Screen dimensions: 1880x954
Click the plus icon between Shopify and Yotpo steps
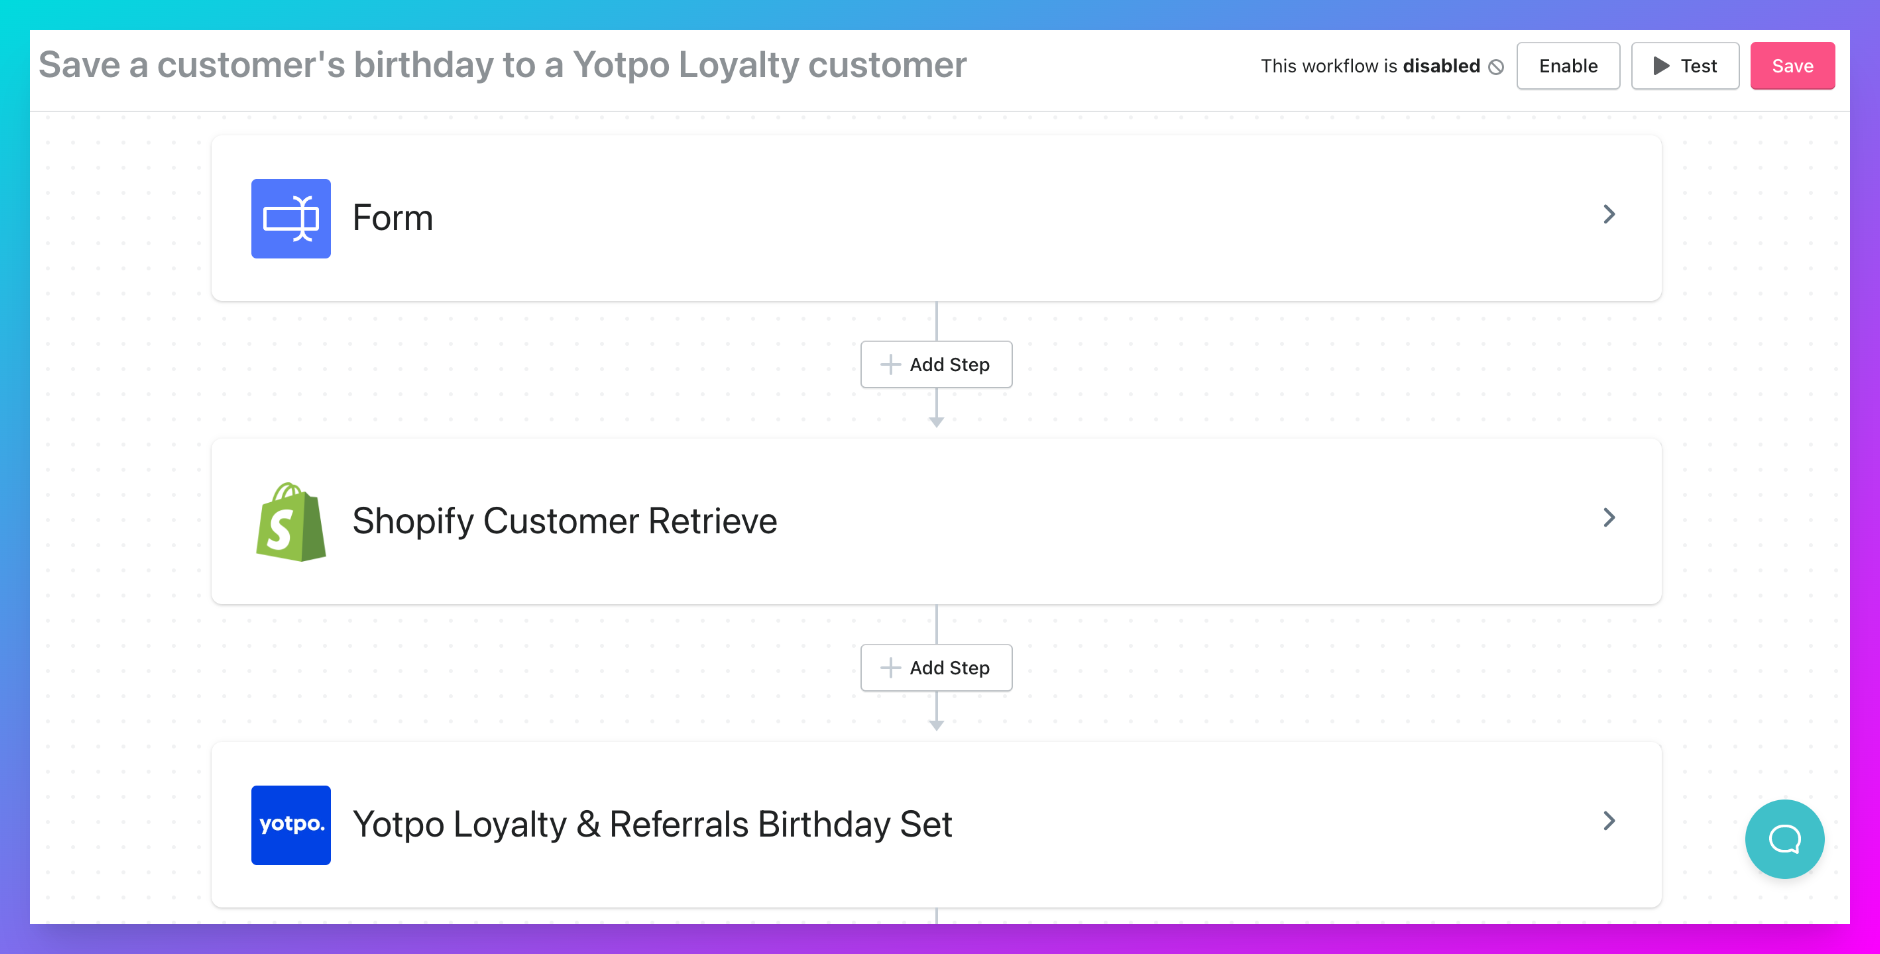click(x=890, y=667)
